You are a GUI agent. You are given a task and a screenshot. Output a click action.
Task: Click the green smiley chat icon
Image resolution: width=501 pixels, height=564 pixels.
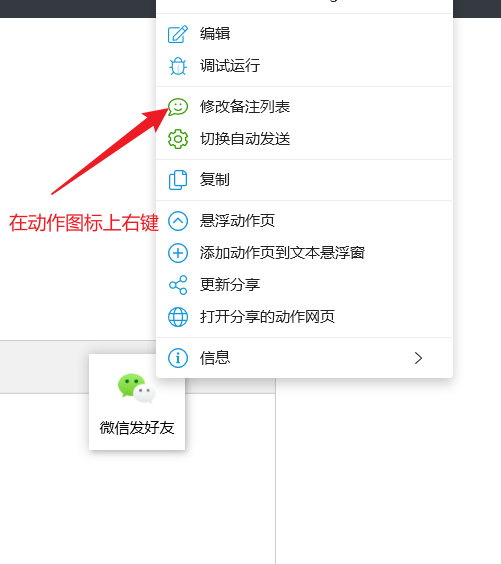(x=178, y=107)
